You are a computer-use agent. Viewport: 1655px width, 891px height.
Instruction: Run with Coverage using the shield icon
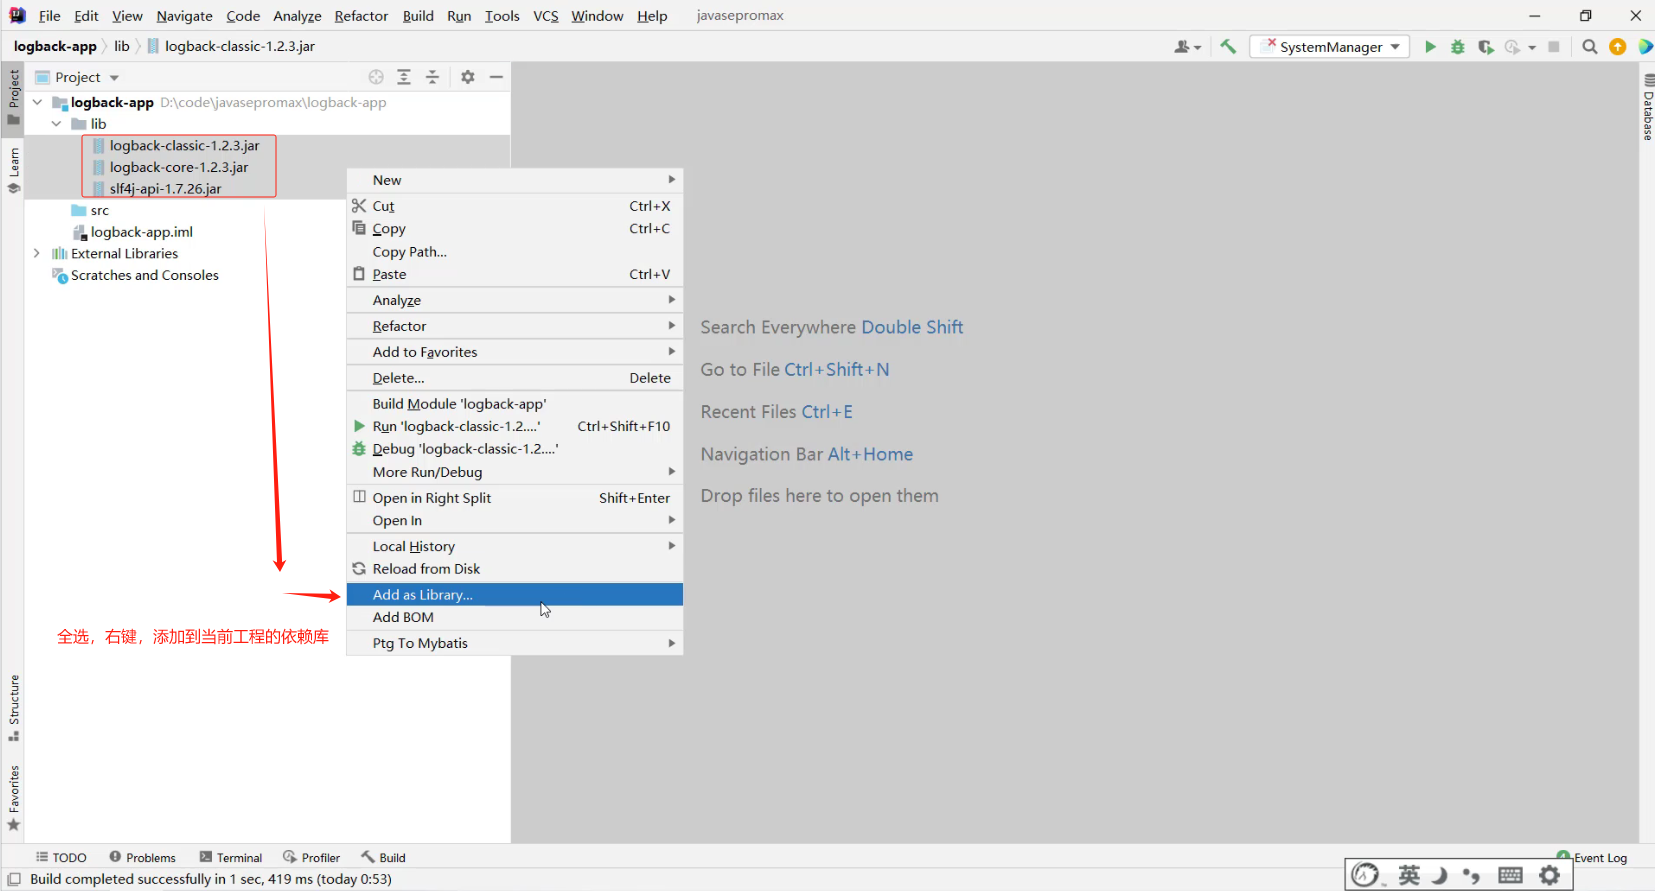click(x=1486, y=47)
